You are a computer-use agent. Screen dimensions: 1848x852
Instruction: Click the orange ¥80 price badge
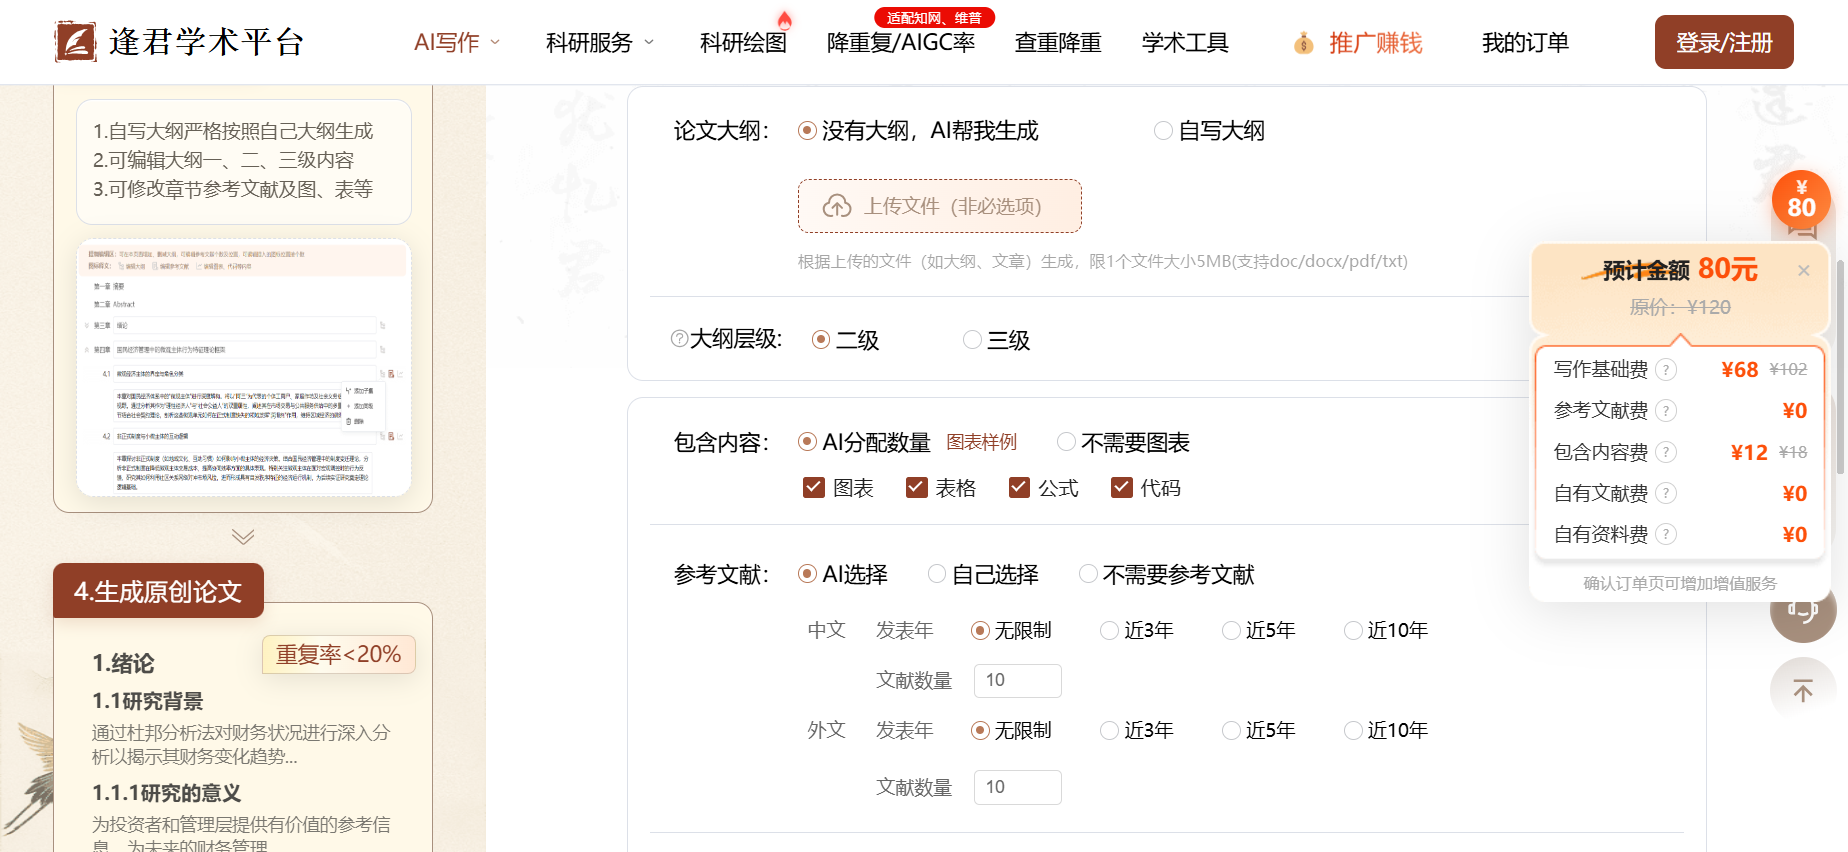pos(1801,200)
